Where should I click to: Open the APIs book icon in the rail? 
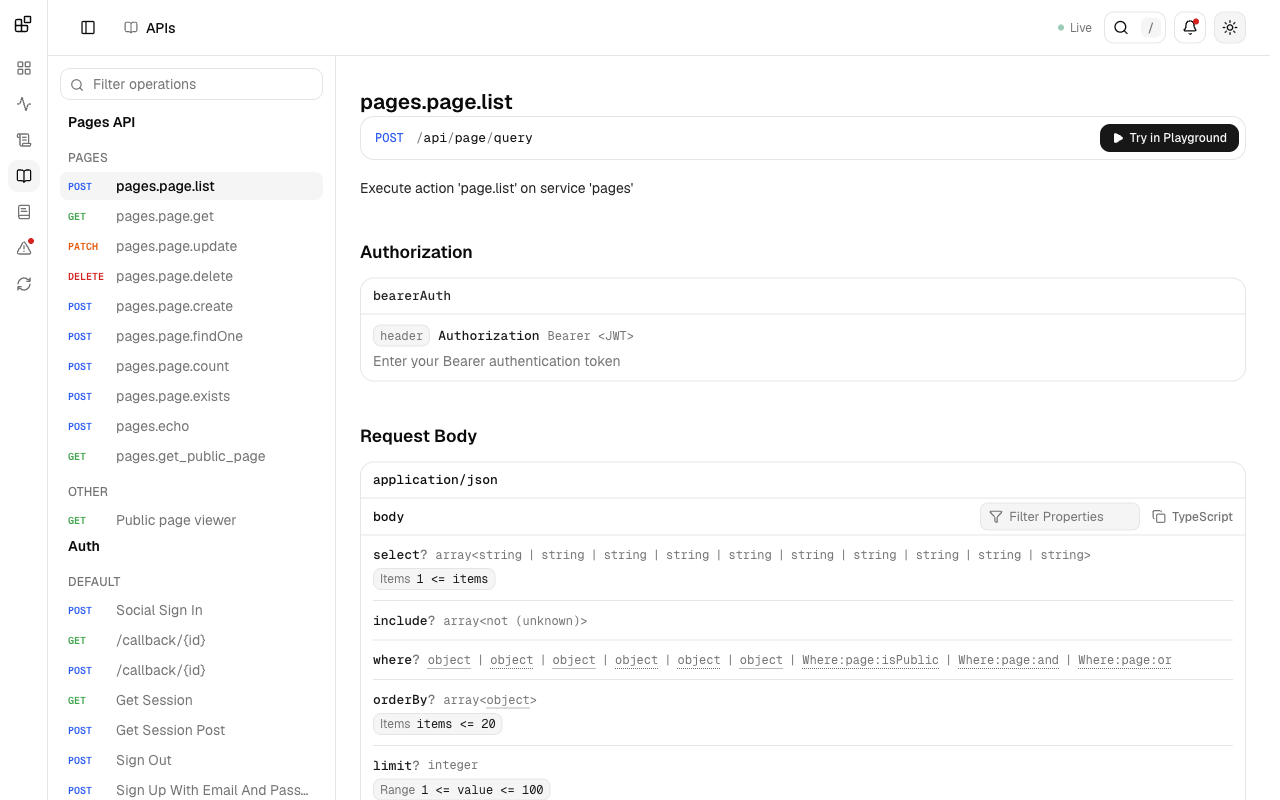24,176
